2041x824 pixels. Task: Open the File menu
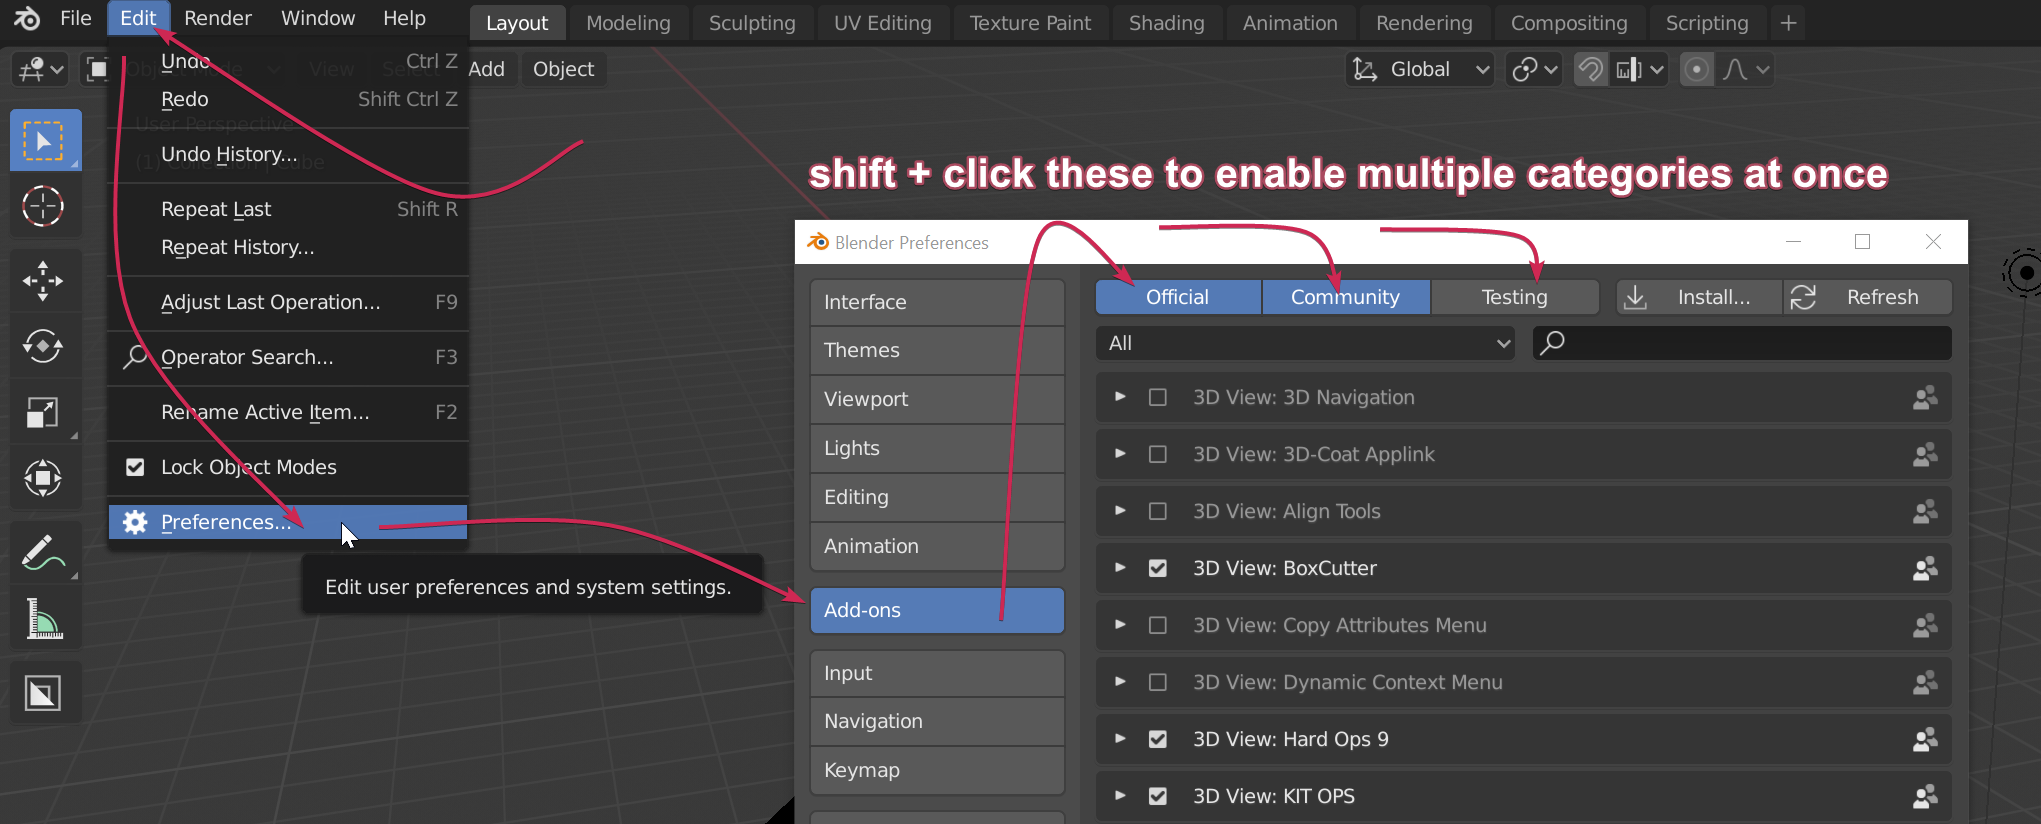coord(76,18)
